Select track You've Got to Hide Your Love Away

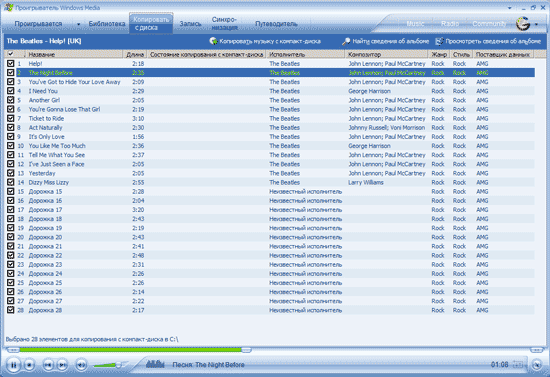pyautogui.click(x=275, y=82)
